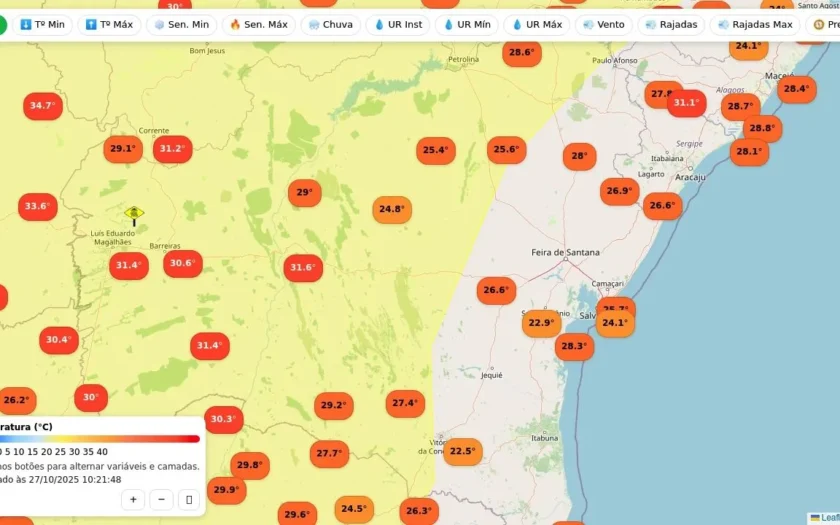840x525 pixels.
Task: Click the temperature color scale legend
Action: (100, 439)
